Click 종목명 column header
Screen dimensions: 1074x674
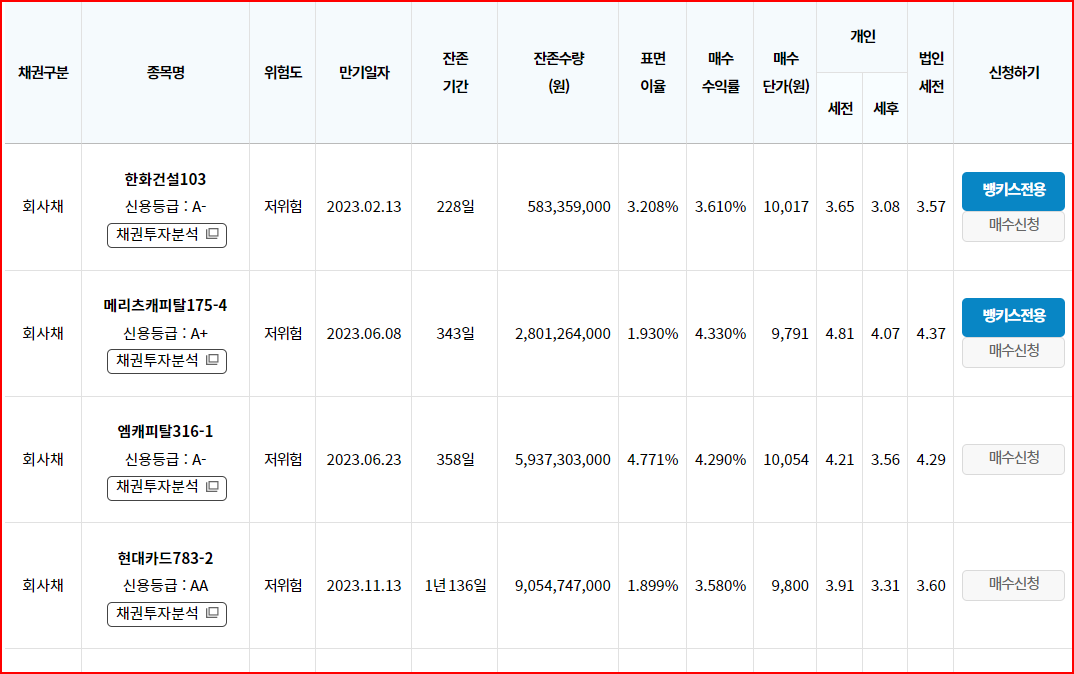coord(165,73)
